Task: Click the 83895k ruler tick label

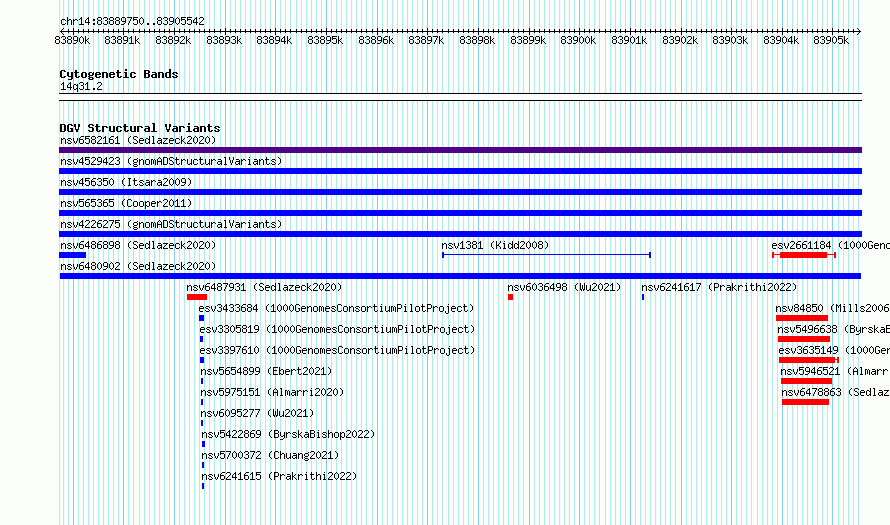Action: 325,40
